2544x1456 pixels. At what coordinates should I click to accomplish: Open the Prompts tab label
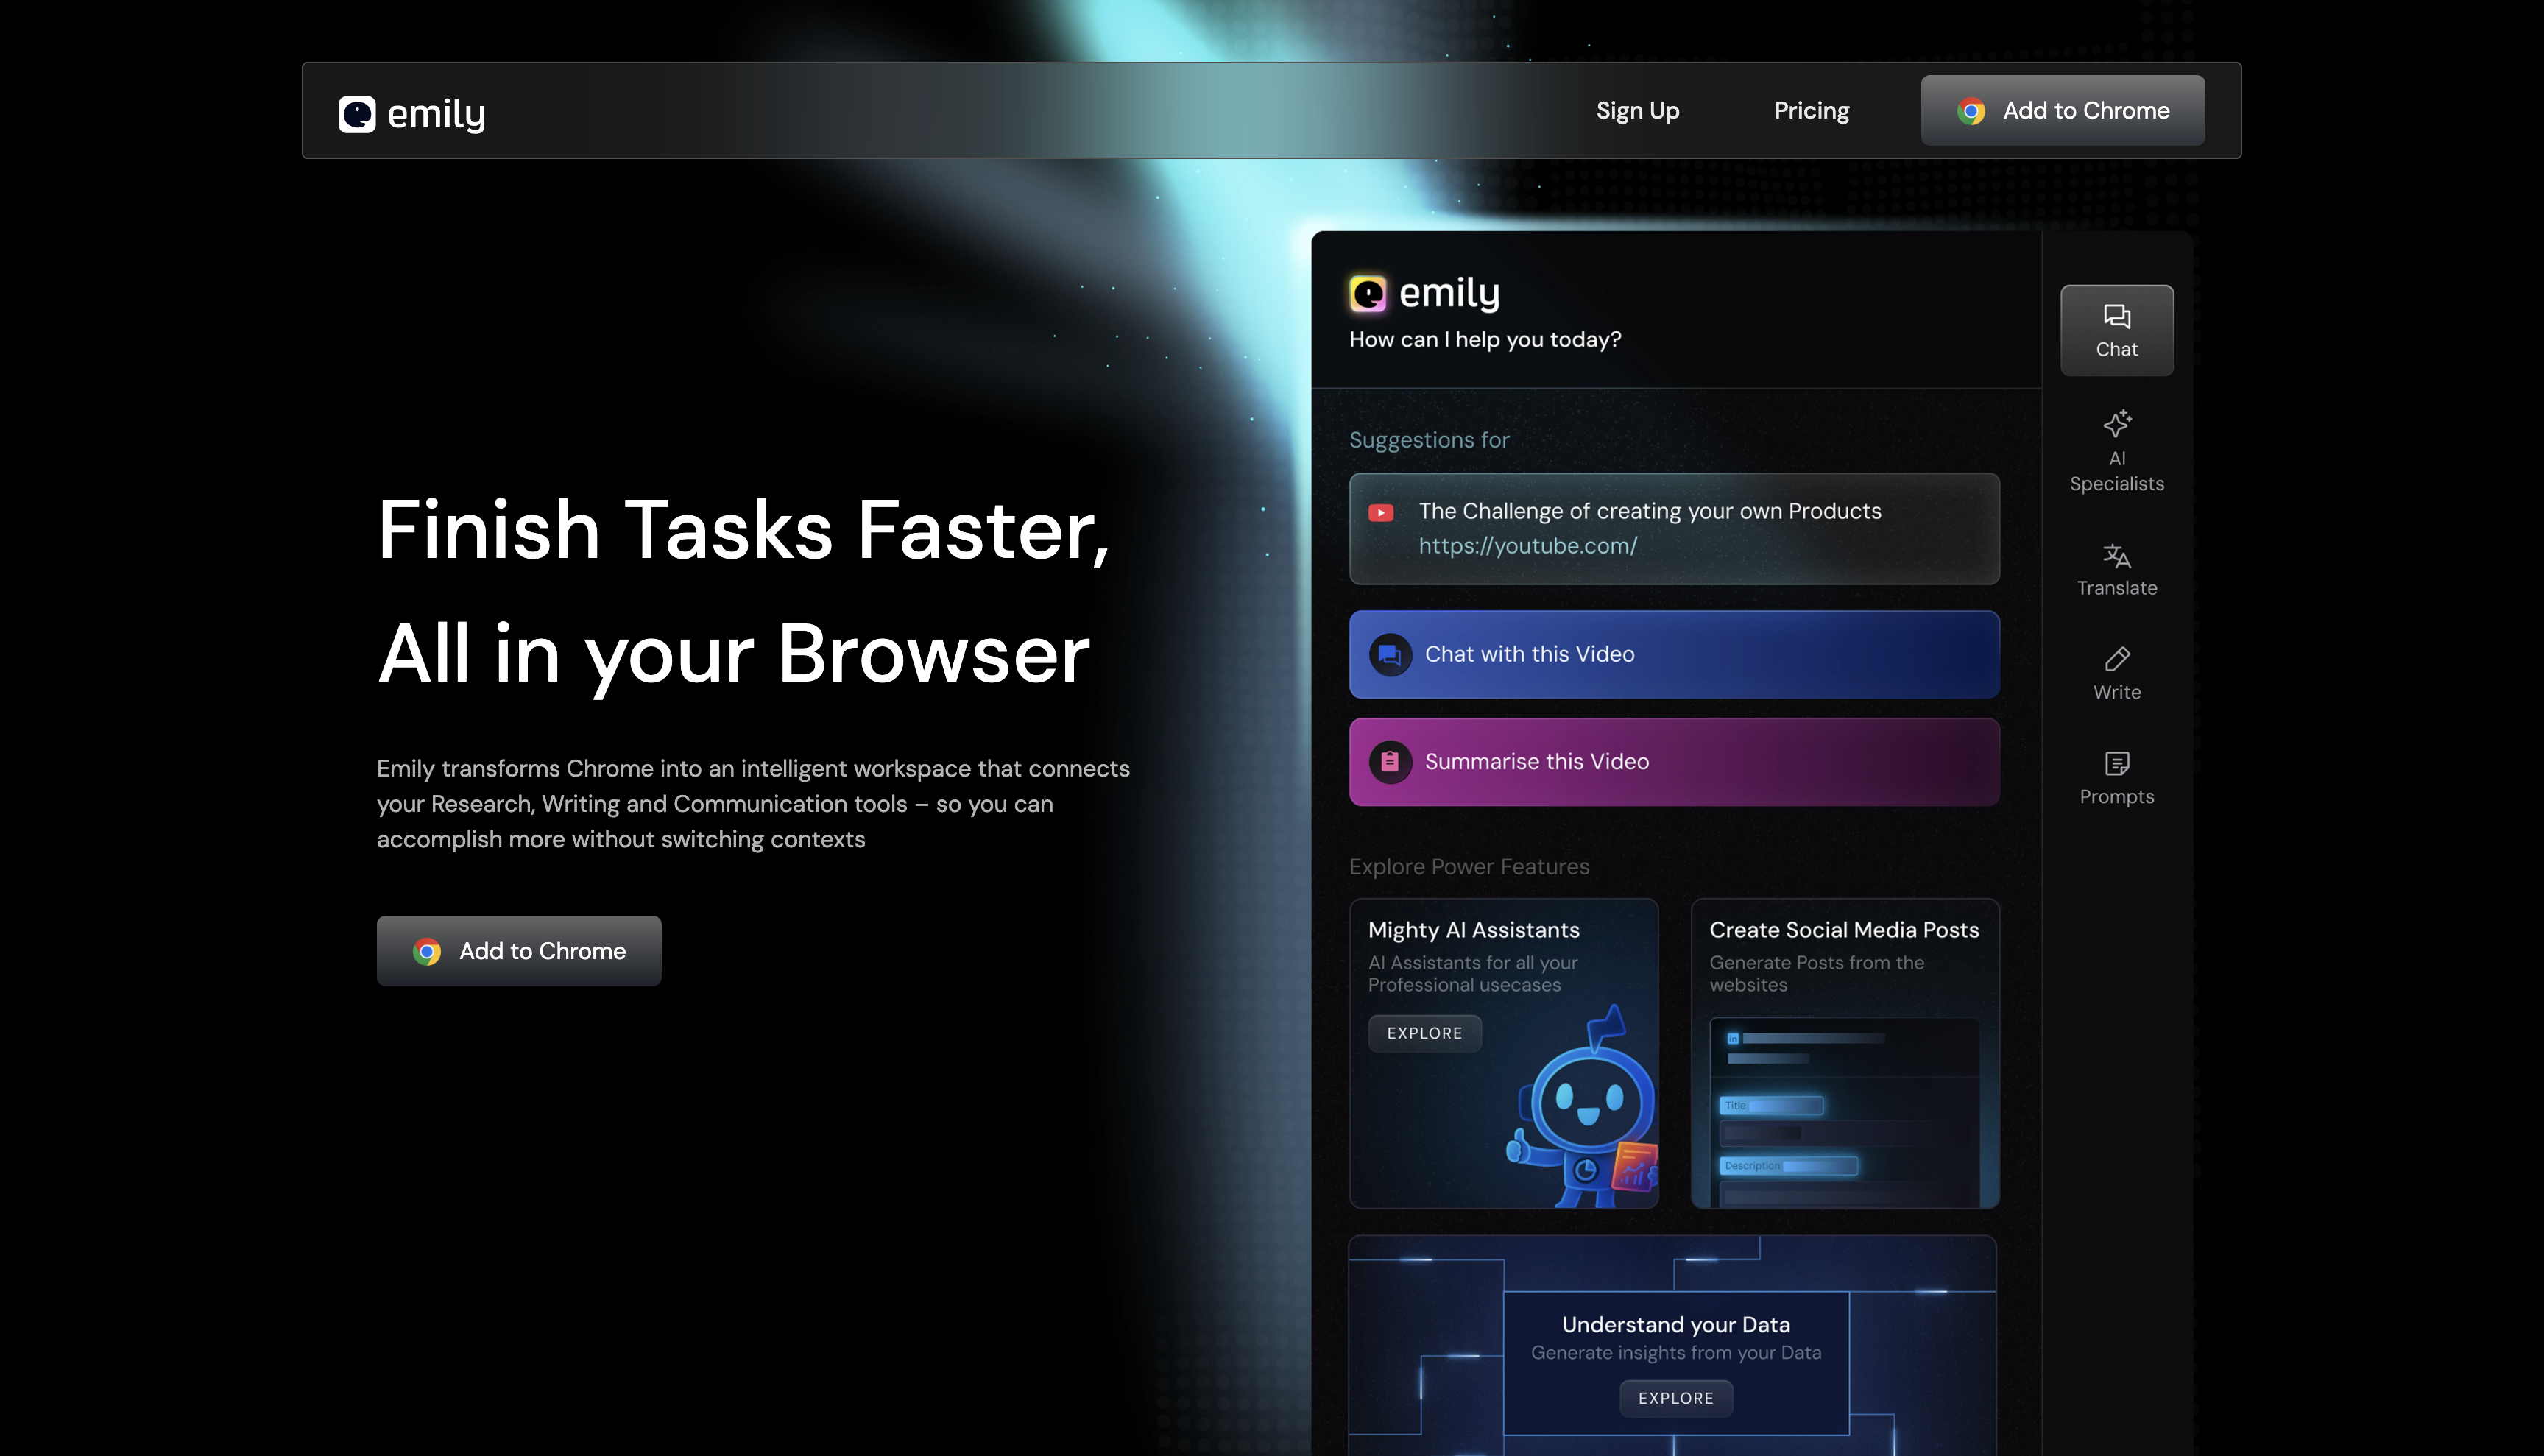pyautogui.click(x=2117, y=797)
